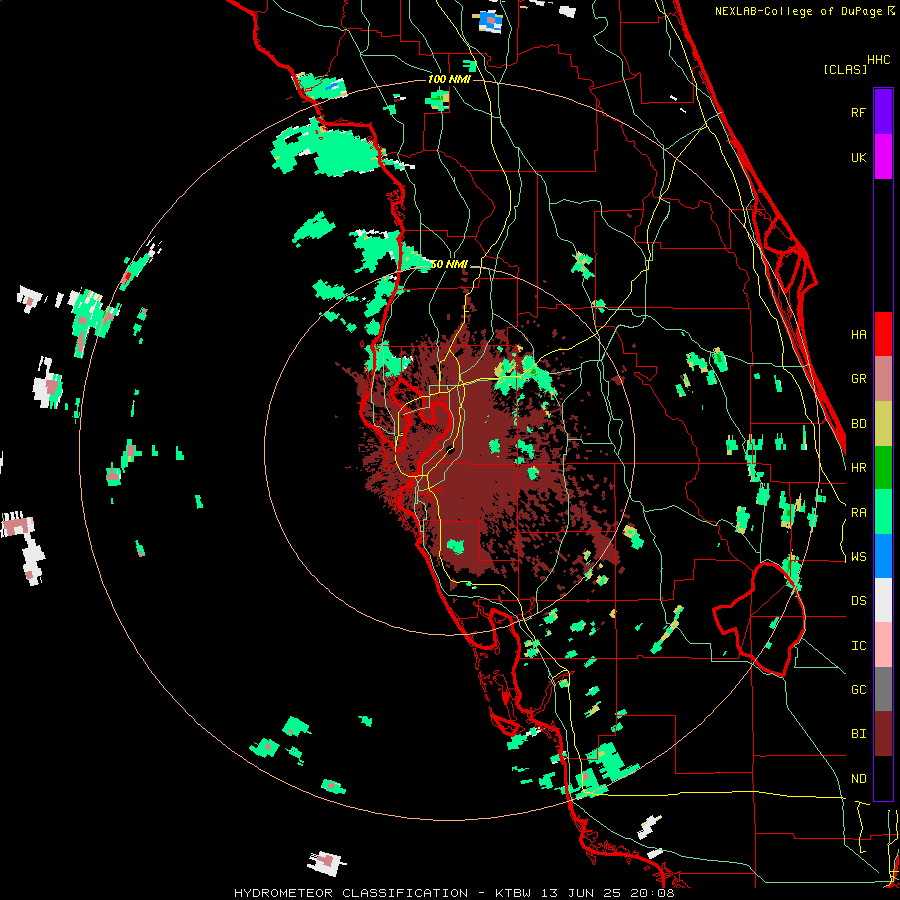This screenshot has width=900, height=900.
Task: Click the '100 NMI' range ring label
Action: click(x=449, y=79)
